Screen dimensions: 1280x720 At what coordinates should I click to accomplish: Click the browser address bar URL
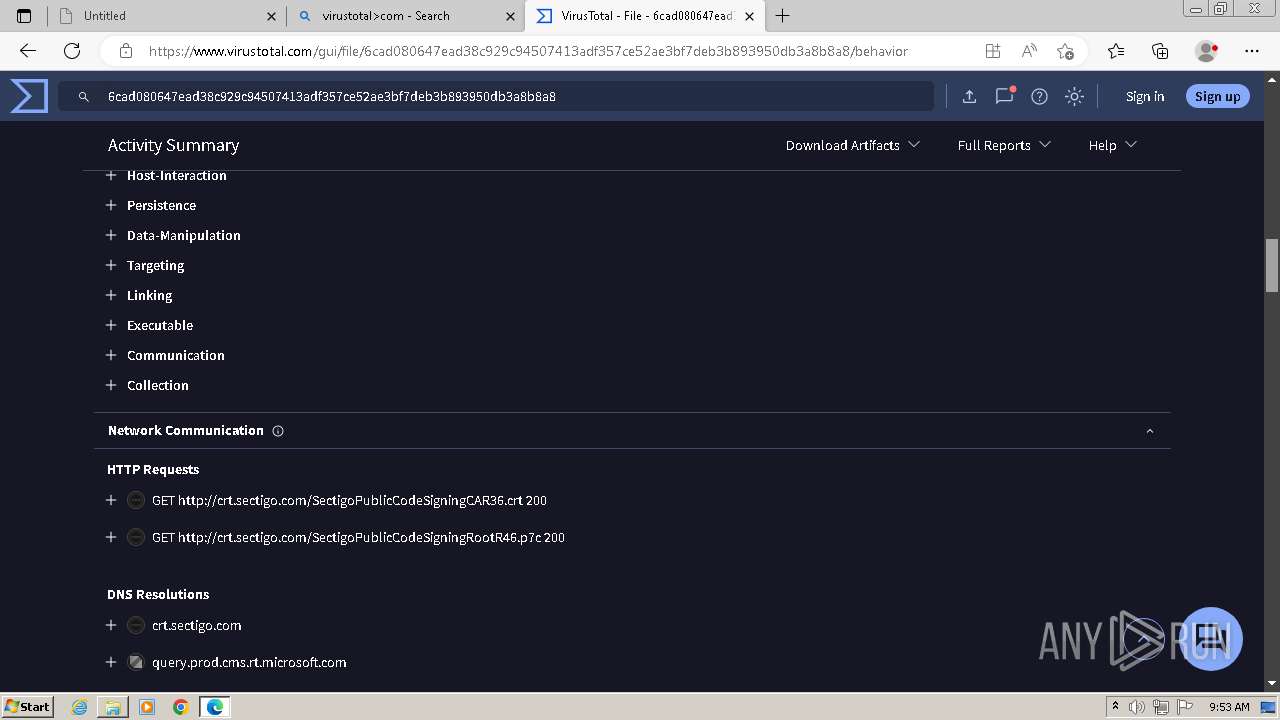(528, 51)
